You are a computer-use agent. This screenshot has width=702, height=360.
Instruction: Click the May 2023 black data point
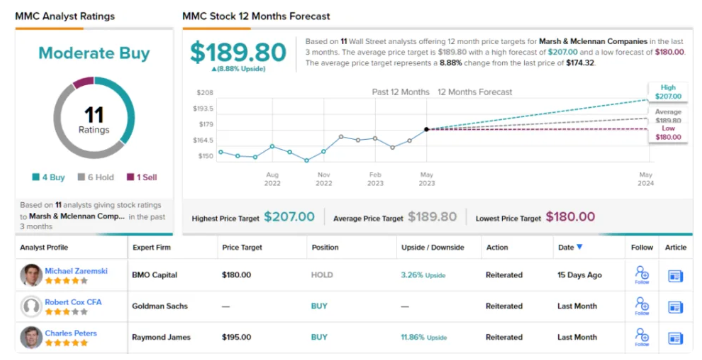coord(427,129)
